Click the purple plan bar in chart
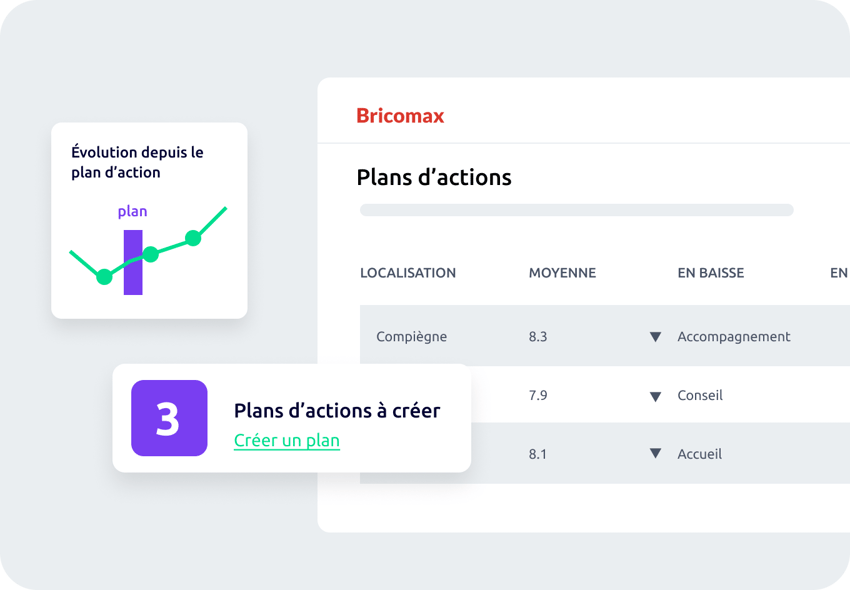 click(x=133, y=262)
